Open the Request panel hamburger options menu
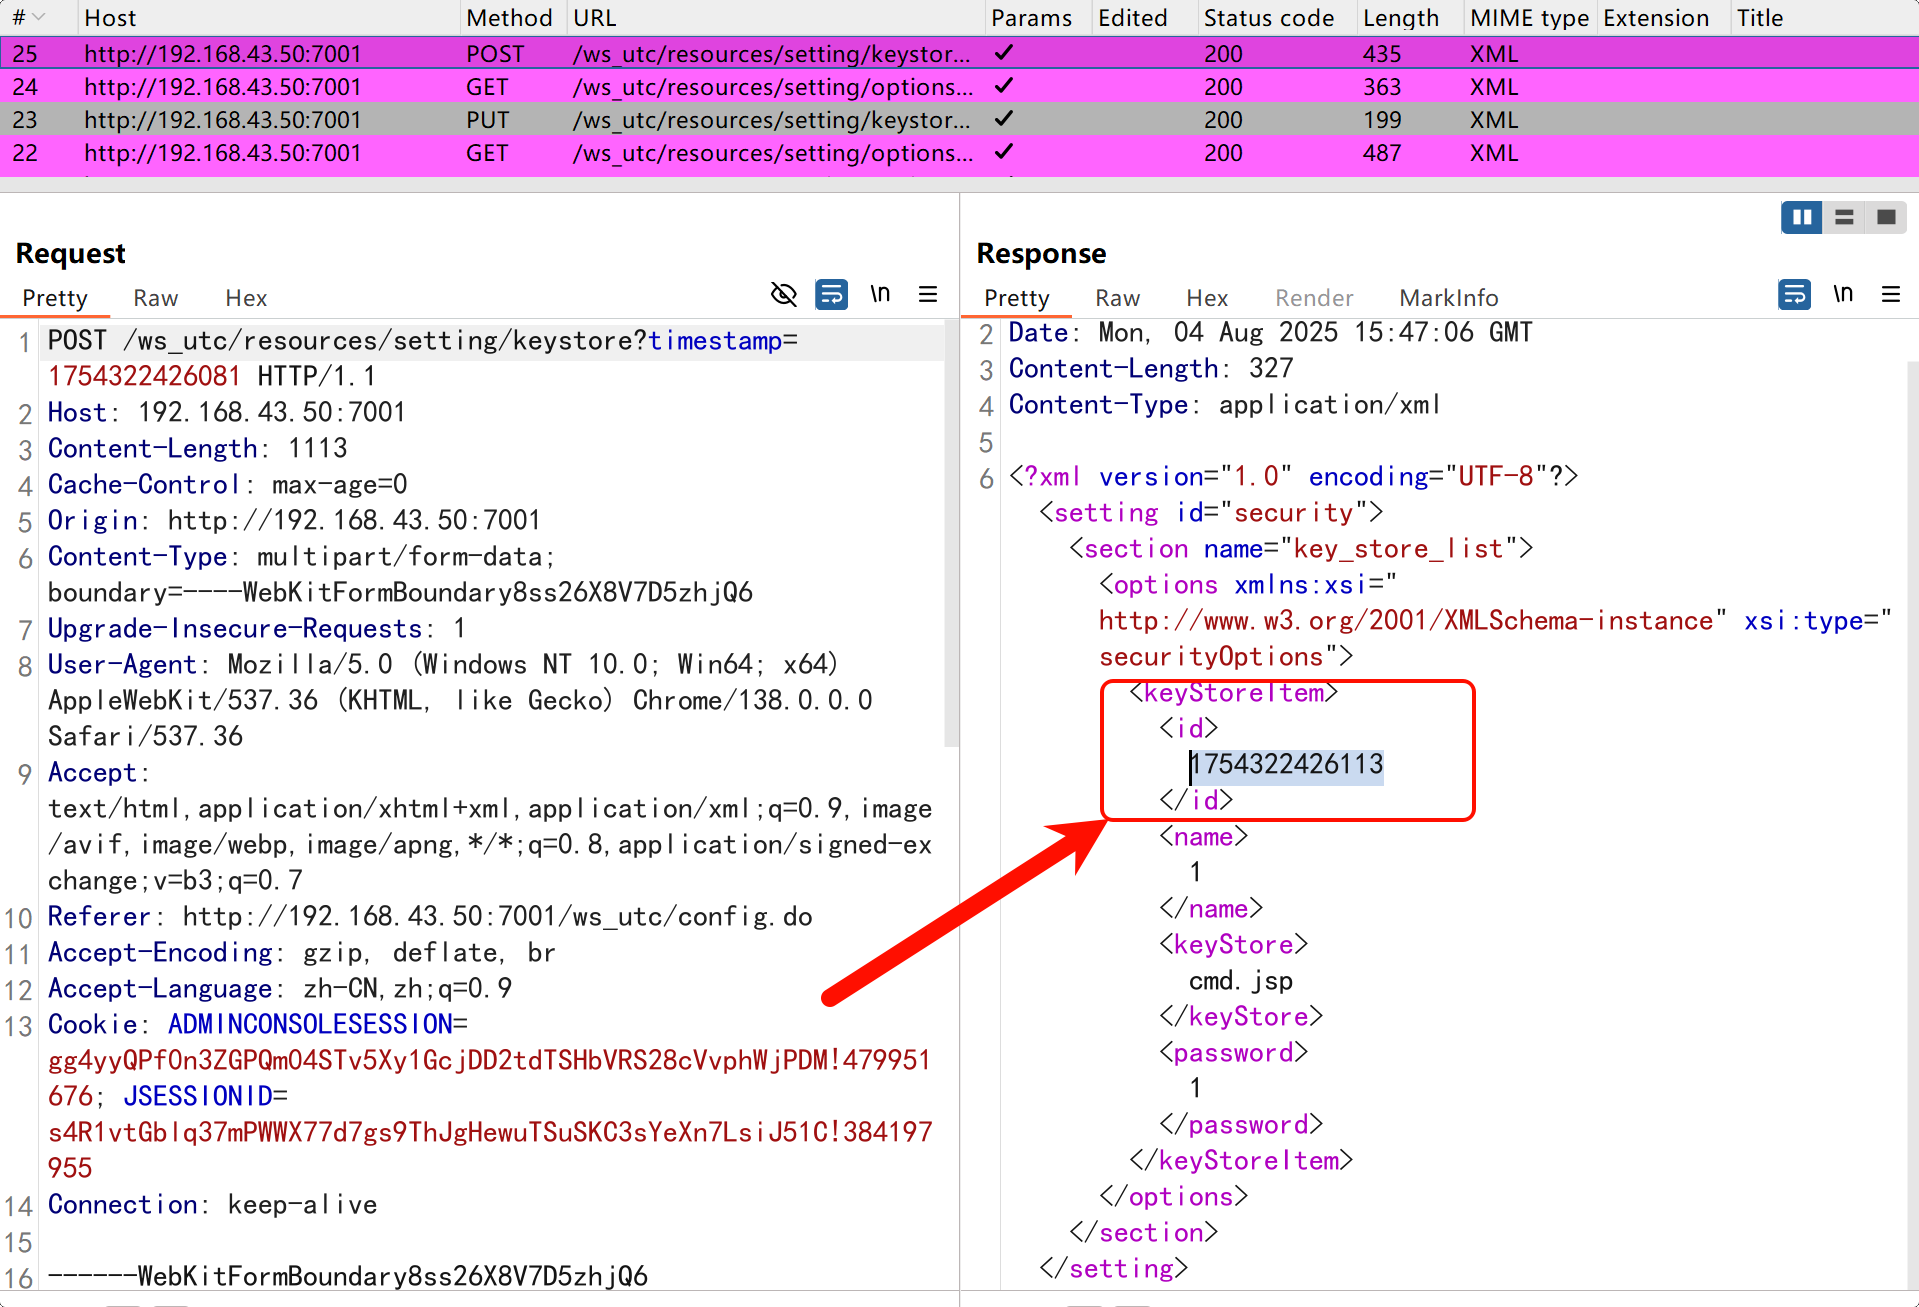This screenshot has height=1307, width=1919. [928, 294]
